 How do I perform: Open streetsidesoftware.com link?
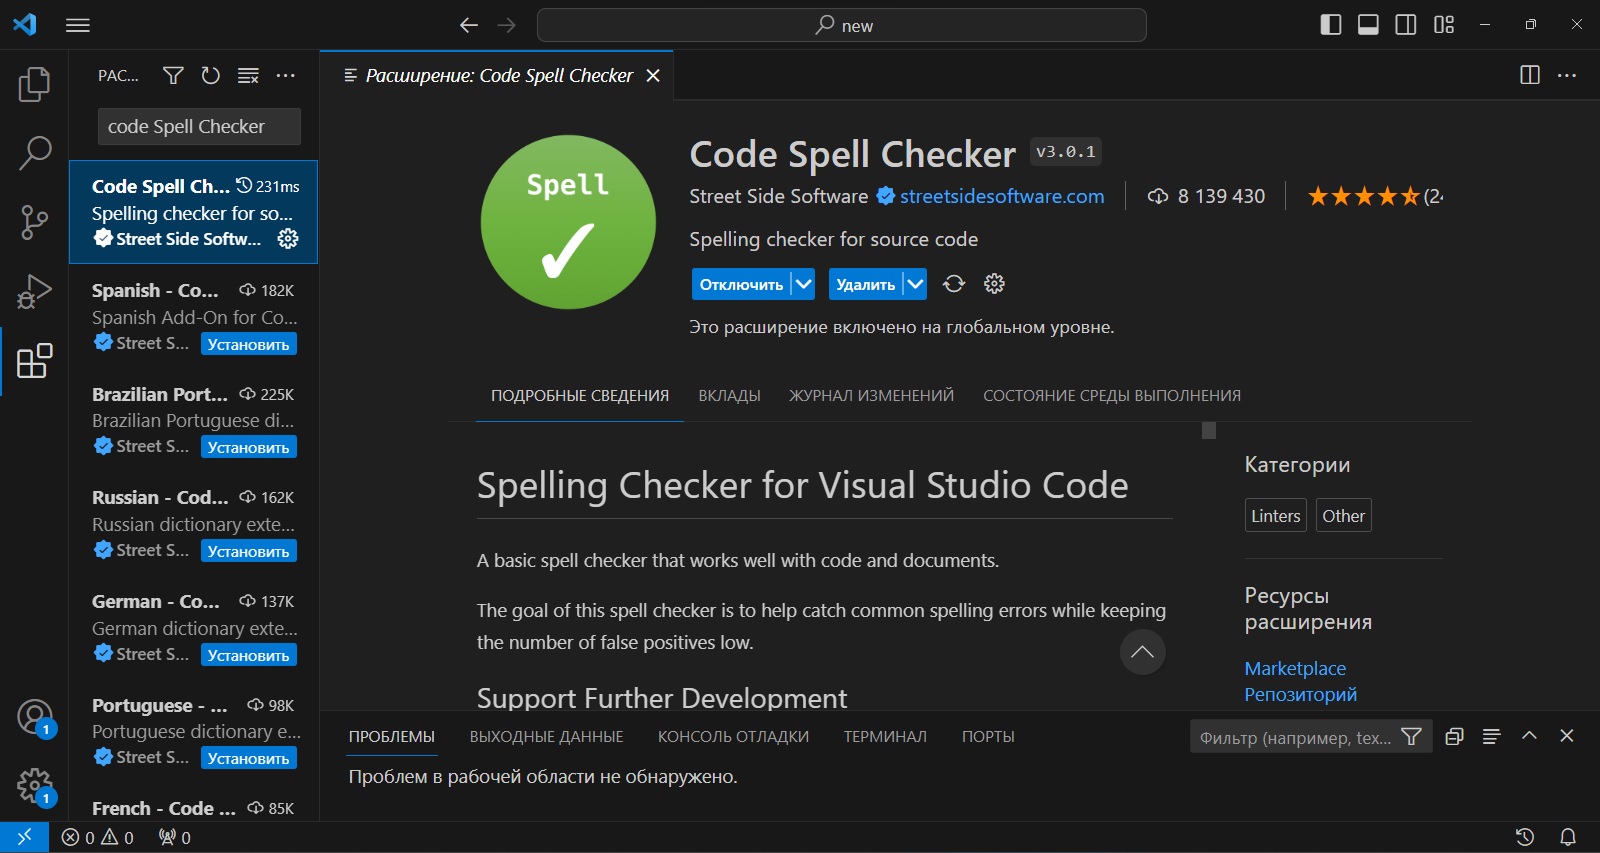1002,196
